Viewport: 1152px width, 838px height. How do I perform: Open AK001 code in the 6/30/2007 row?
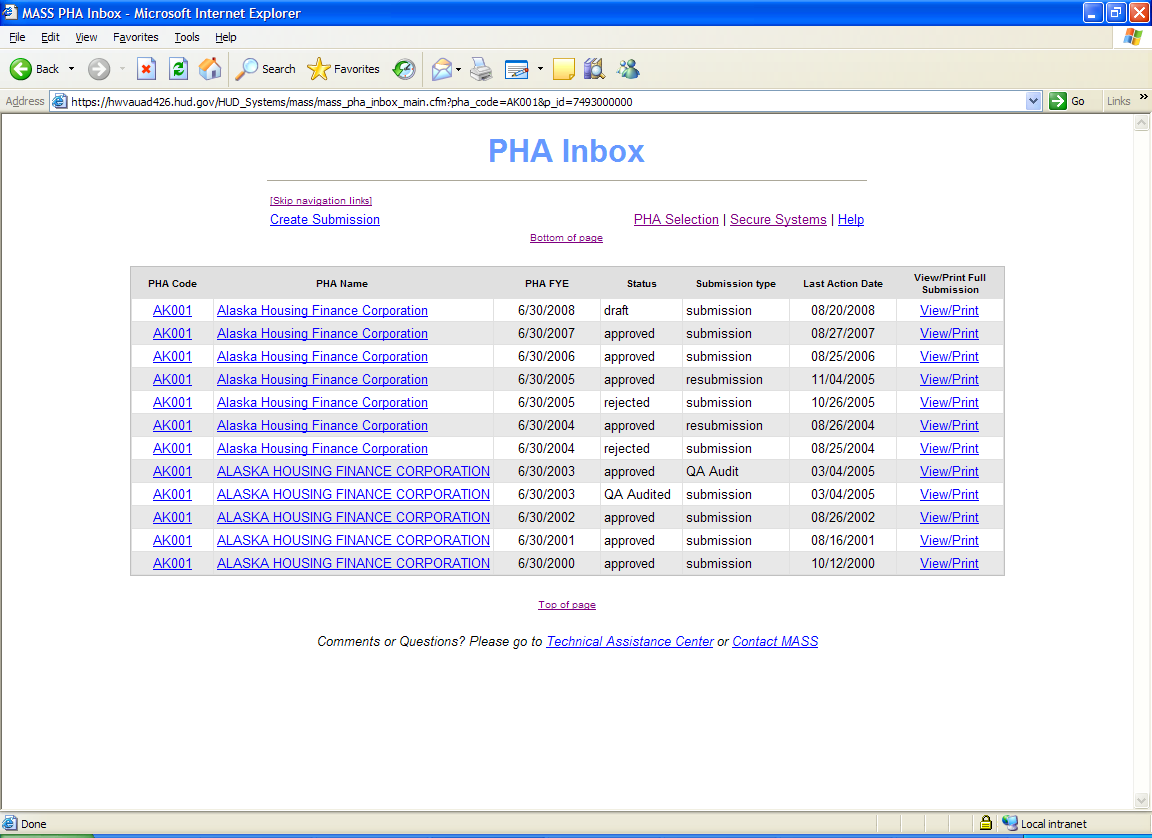(x=172, y=333)
